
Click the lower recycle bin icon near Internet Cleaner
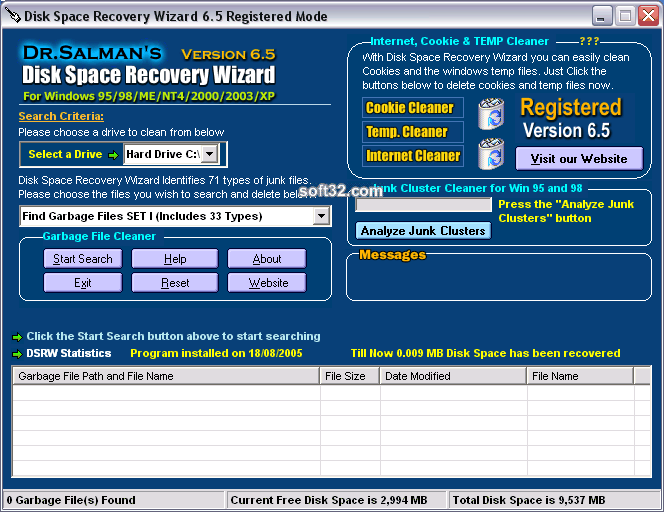[491, 154]
